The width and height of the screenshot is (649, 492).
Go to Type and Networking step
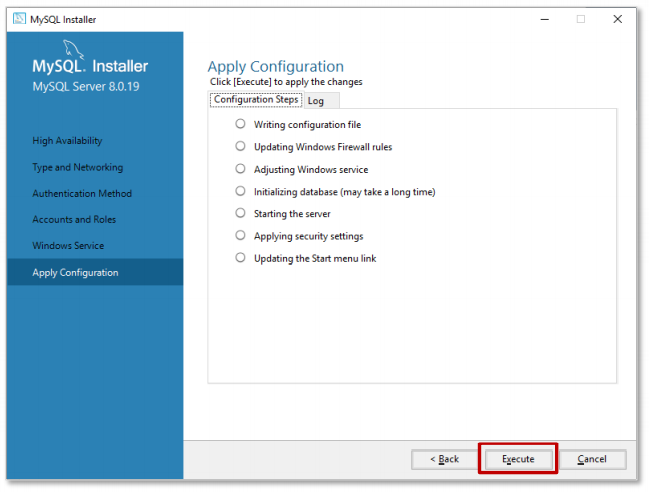click(x=78, y=167)
